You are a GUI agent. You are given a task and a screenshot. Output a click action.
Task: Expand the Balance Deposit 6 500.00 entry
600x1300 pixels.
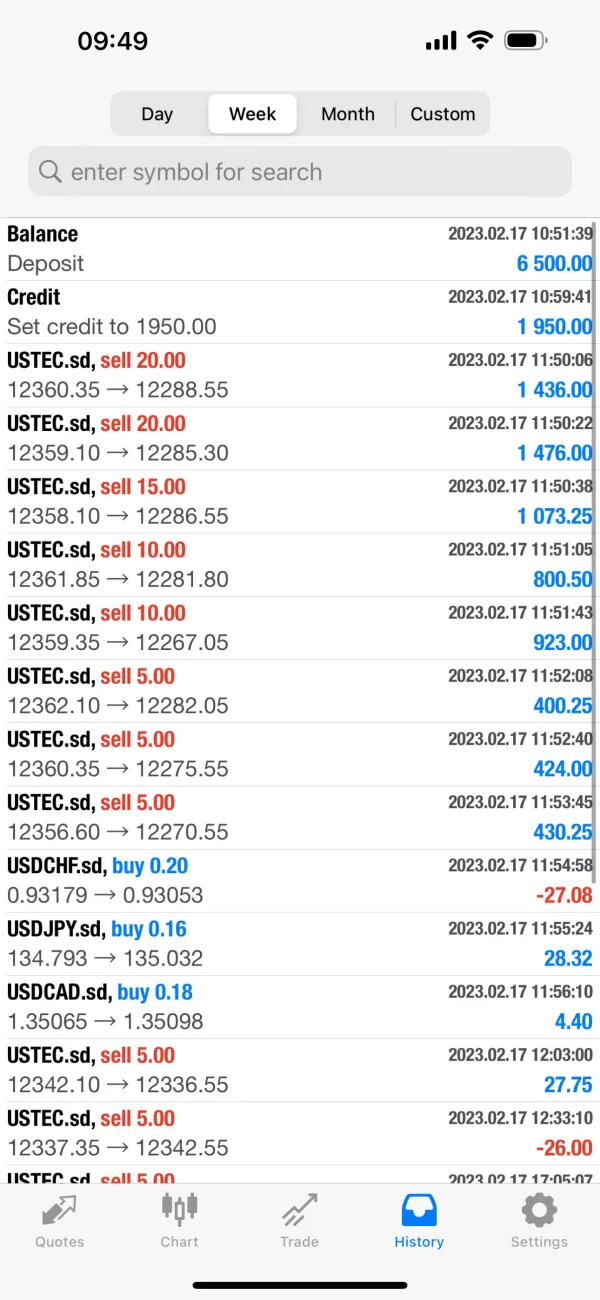tap(299, 249)
